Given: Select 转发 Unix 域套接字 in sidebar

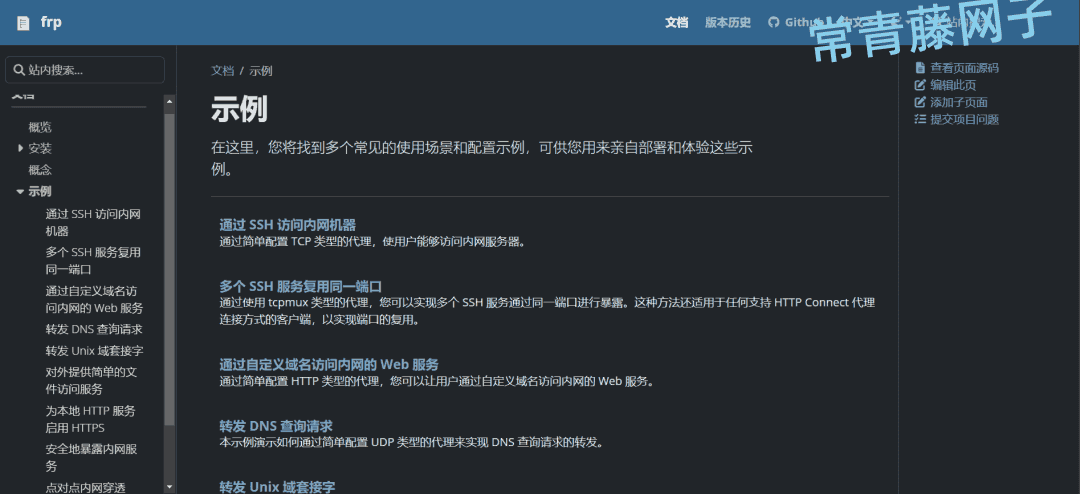Looking at the screenshot, I should pos(94,351).
